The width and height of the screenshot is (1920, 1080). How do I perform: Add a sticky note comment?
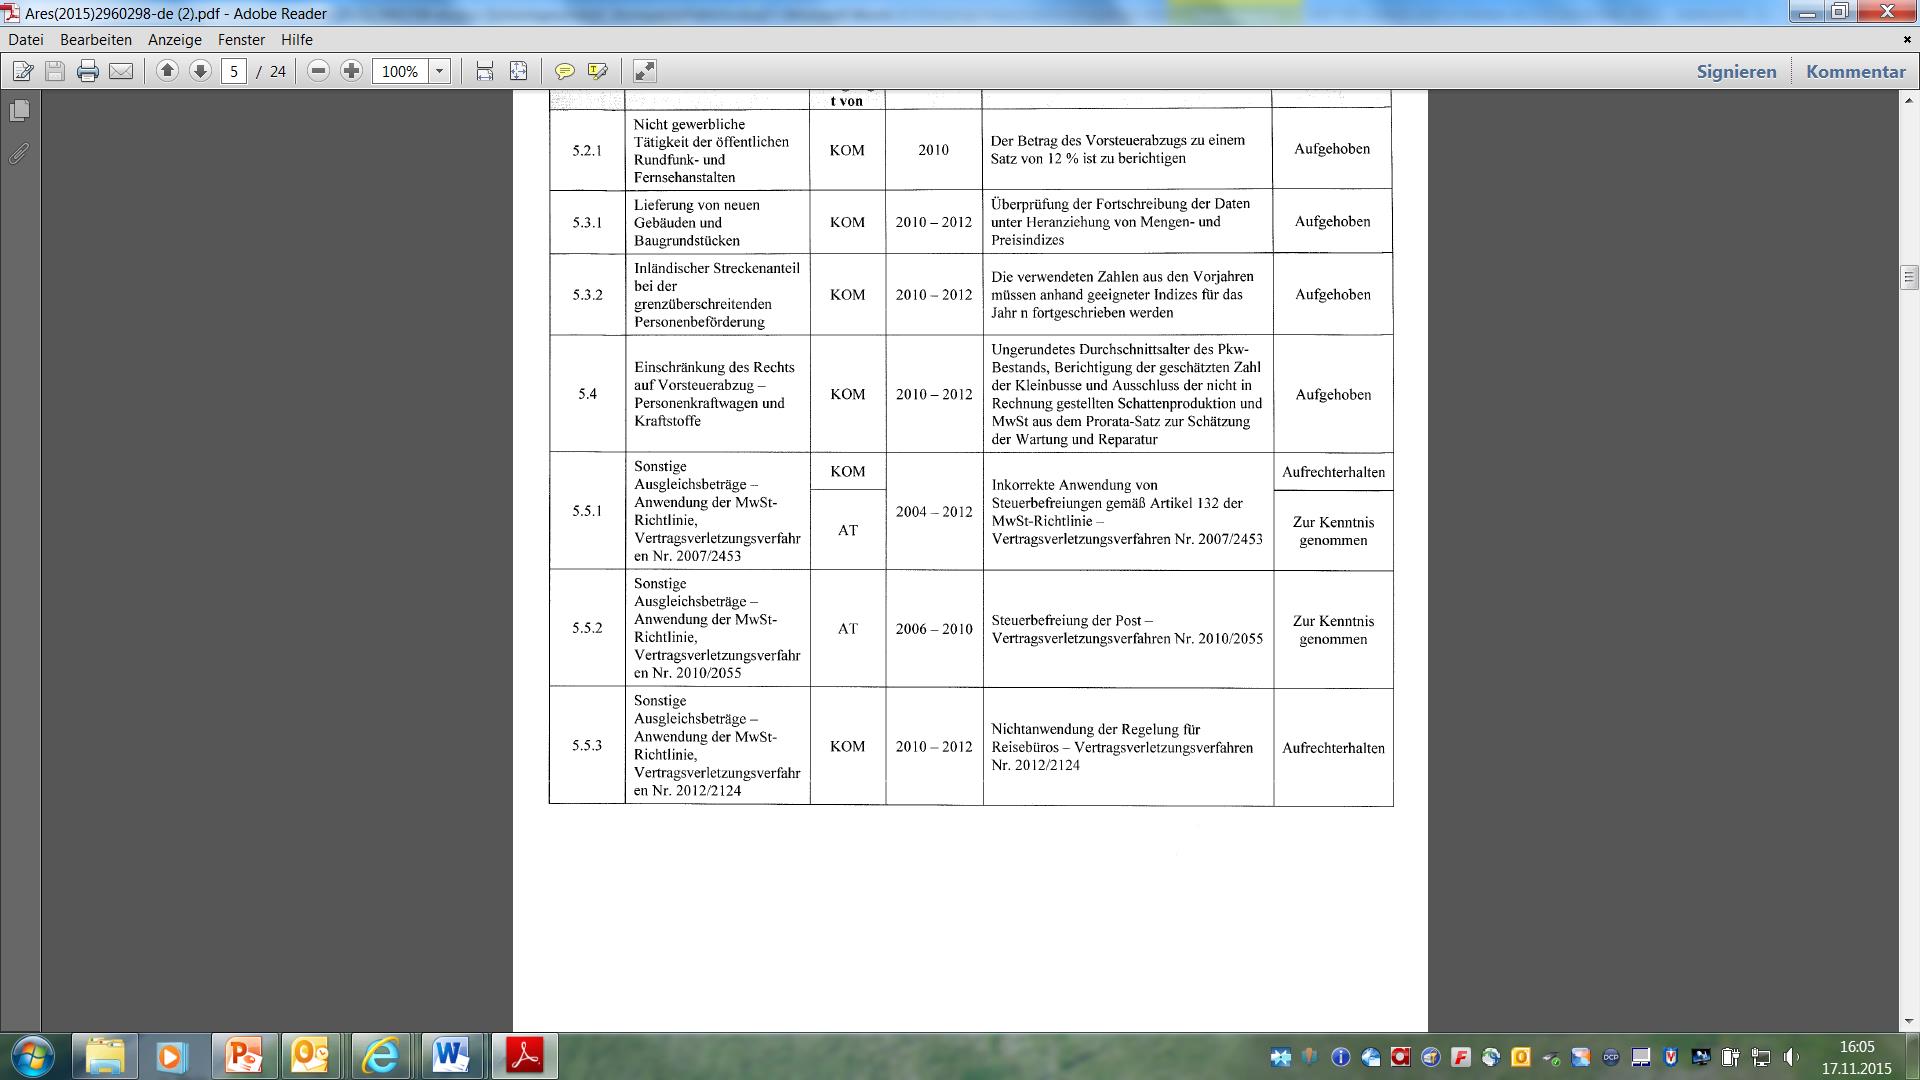[x=564, y=71]
